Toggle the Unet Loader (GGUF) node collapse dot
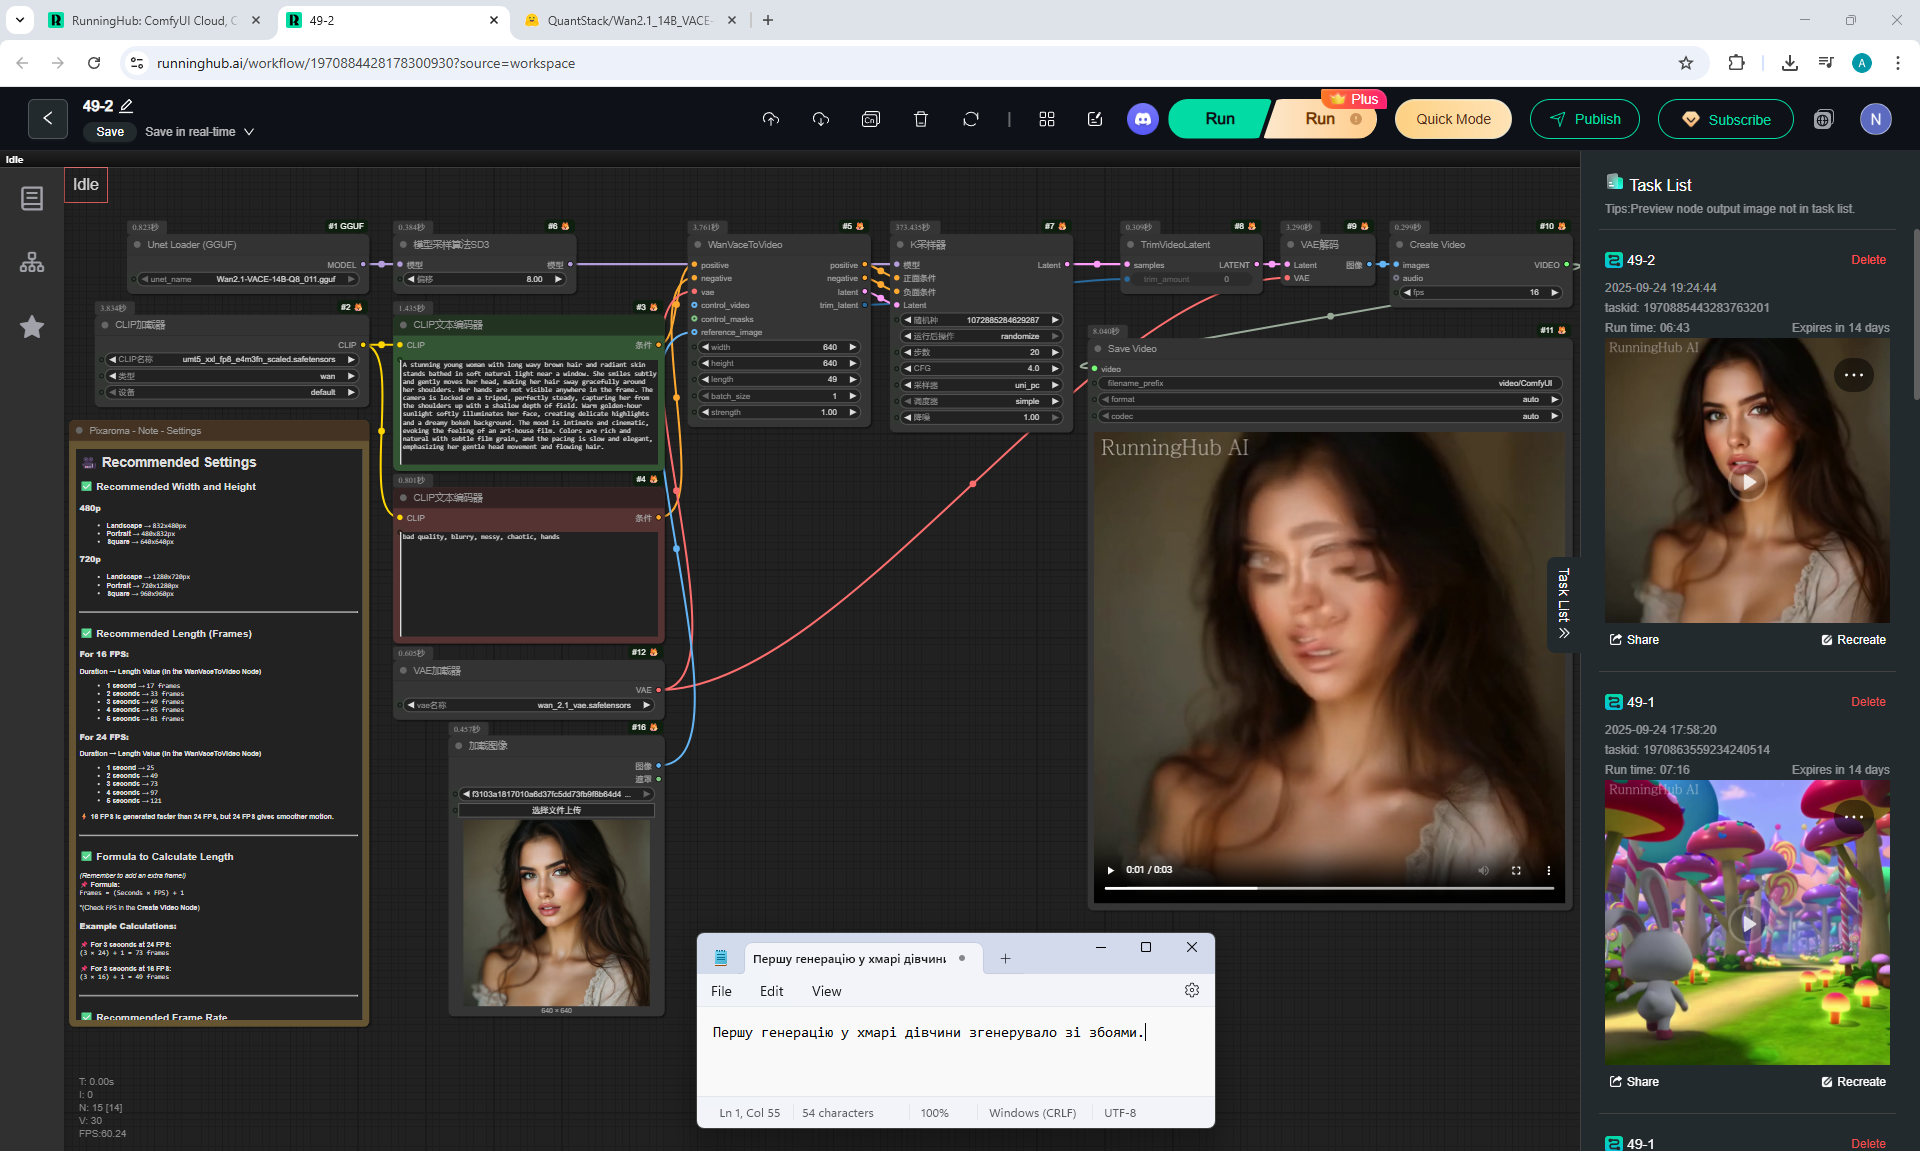This screenshot has width=1920, height=1151. click(x=137, y=245)
